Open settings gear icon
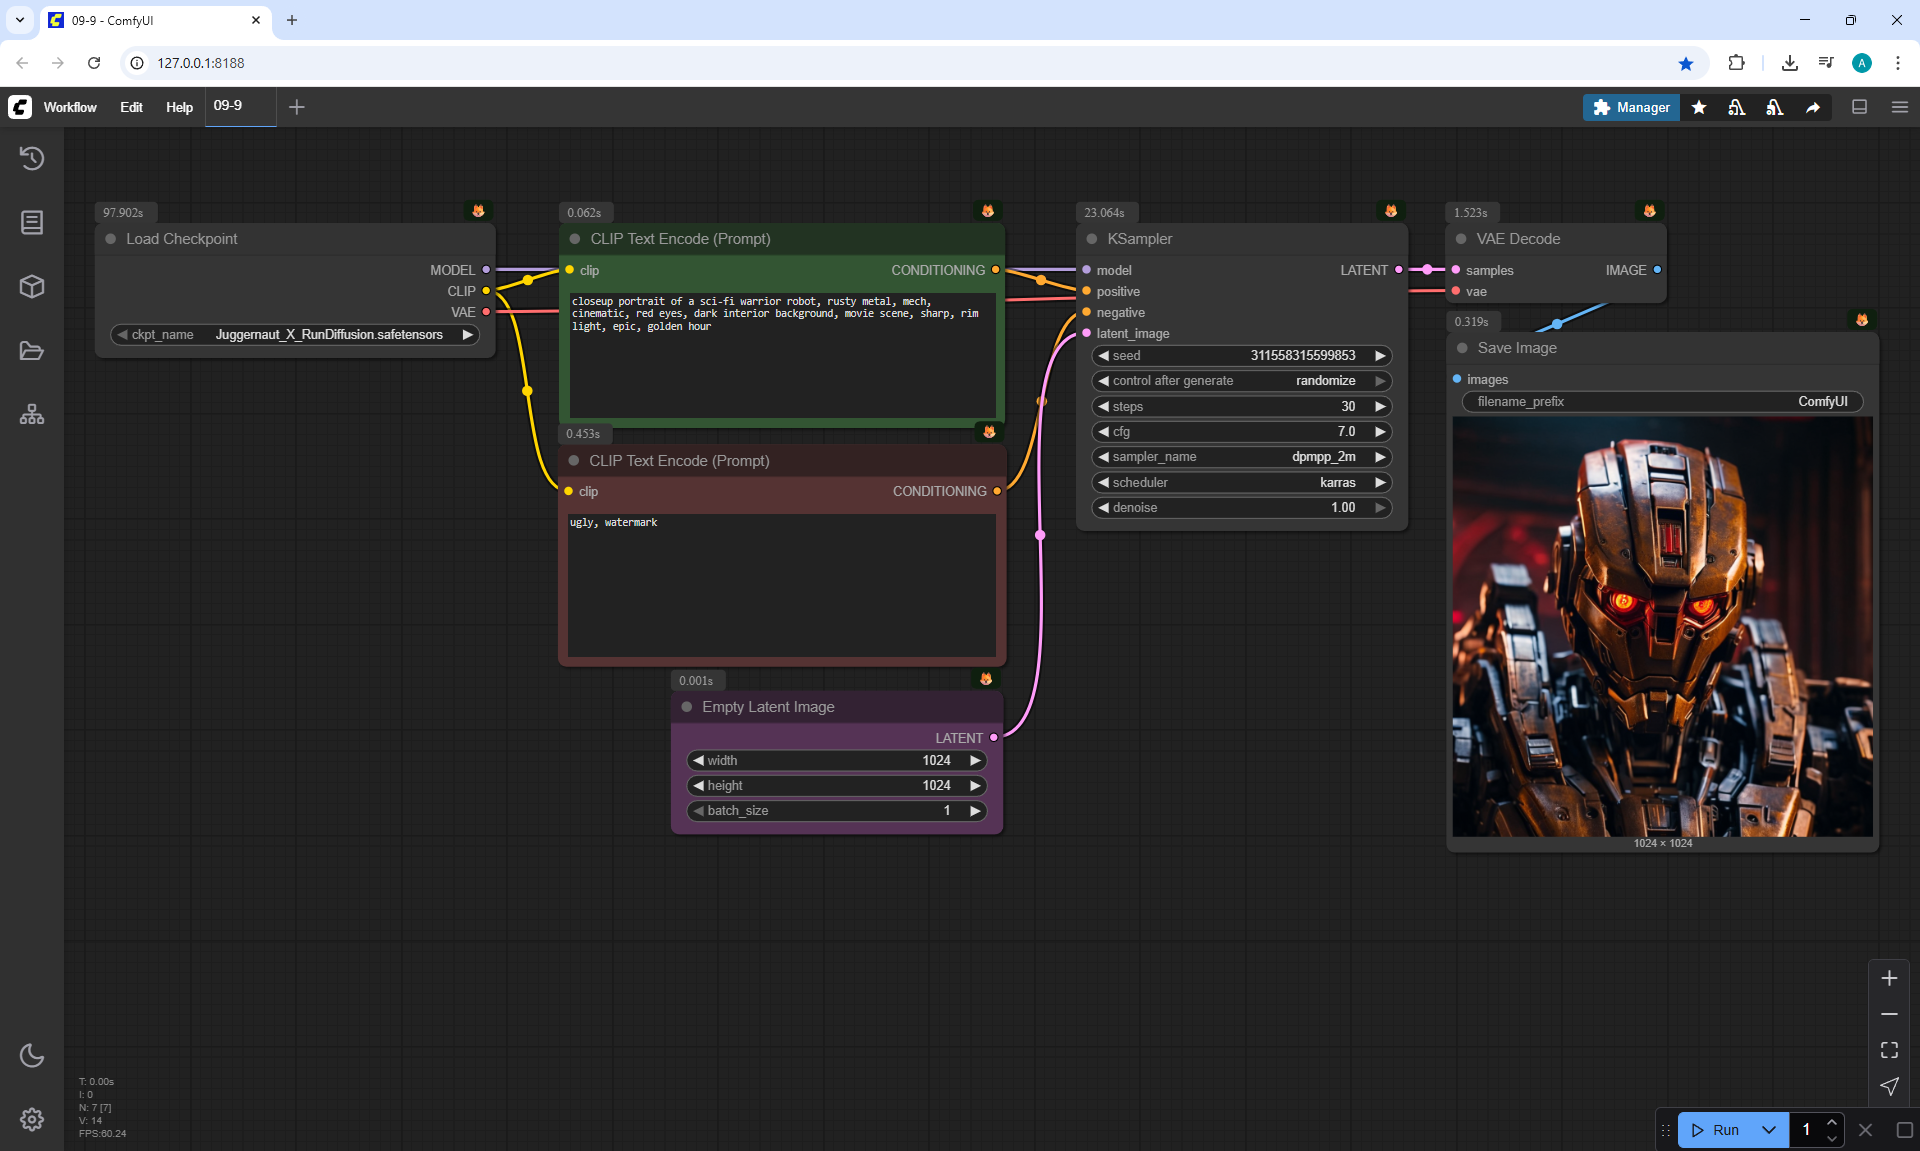The image size is (1920, 1151). pyautogui.click(x=32, y=1119)
